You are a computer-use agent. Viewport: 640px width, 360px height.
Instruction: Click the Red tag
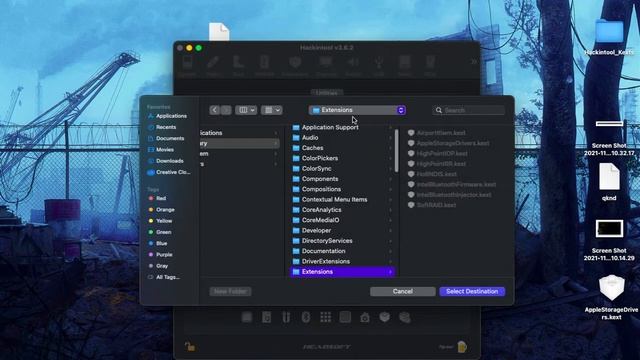tap(158, 198)
